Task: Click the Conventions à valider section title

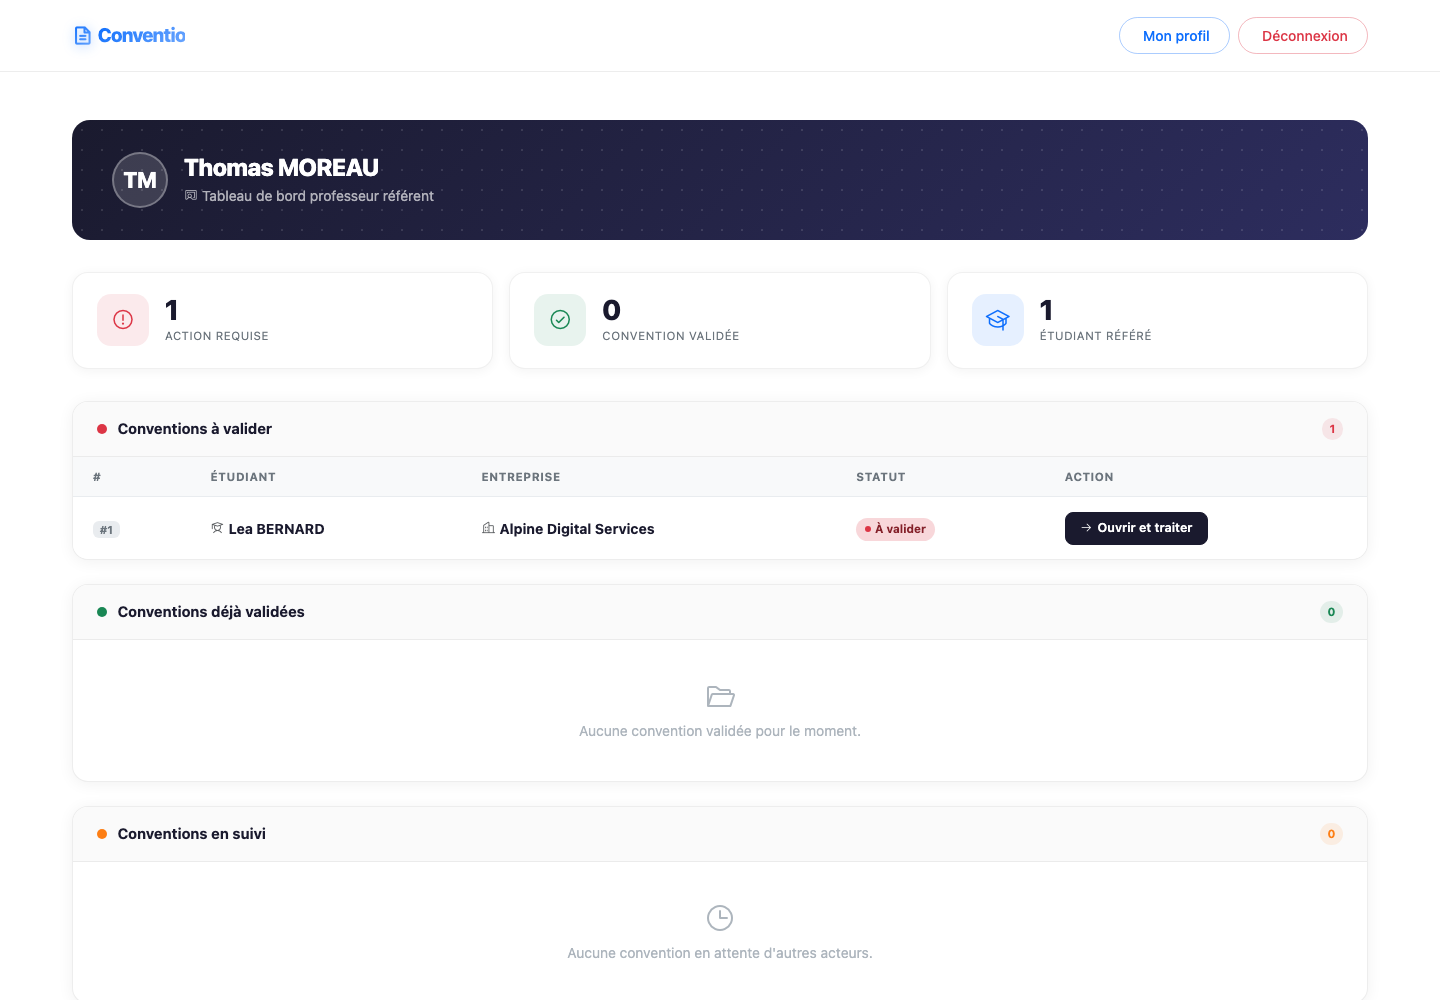Action: click(x=195, y=429)
